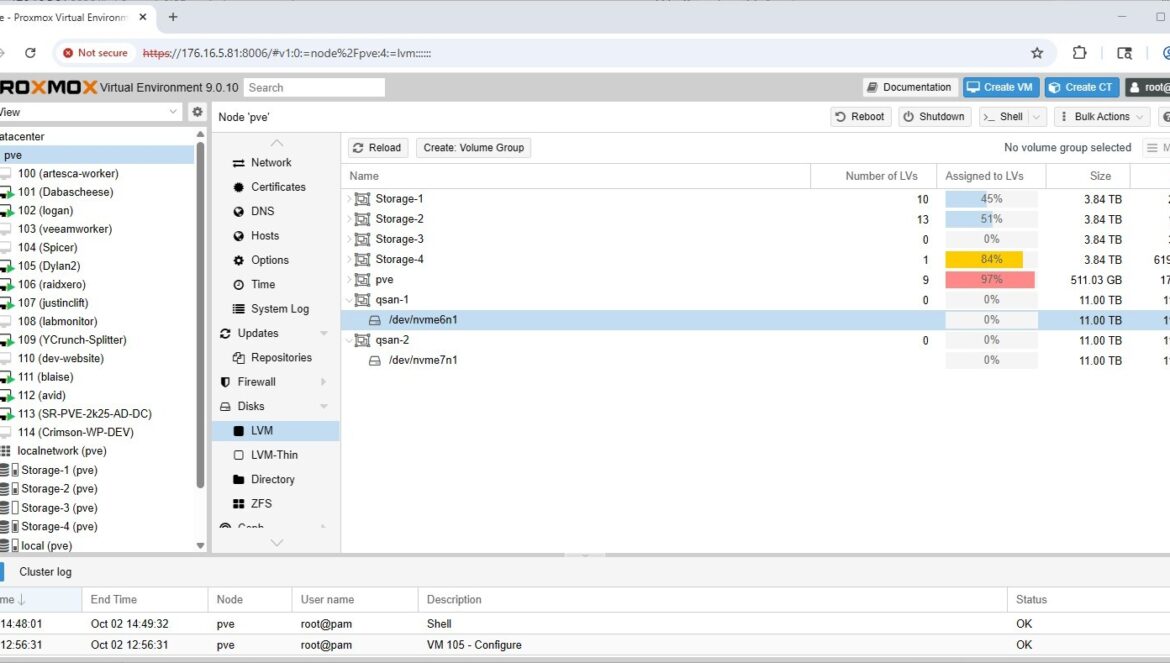1170x663 pixels.
Task: Click the disk icon next to /dev/nvme7n1
Action: [375, 360]
